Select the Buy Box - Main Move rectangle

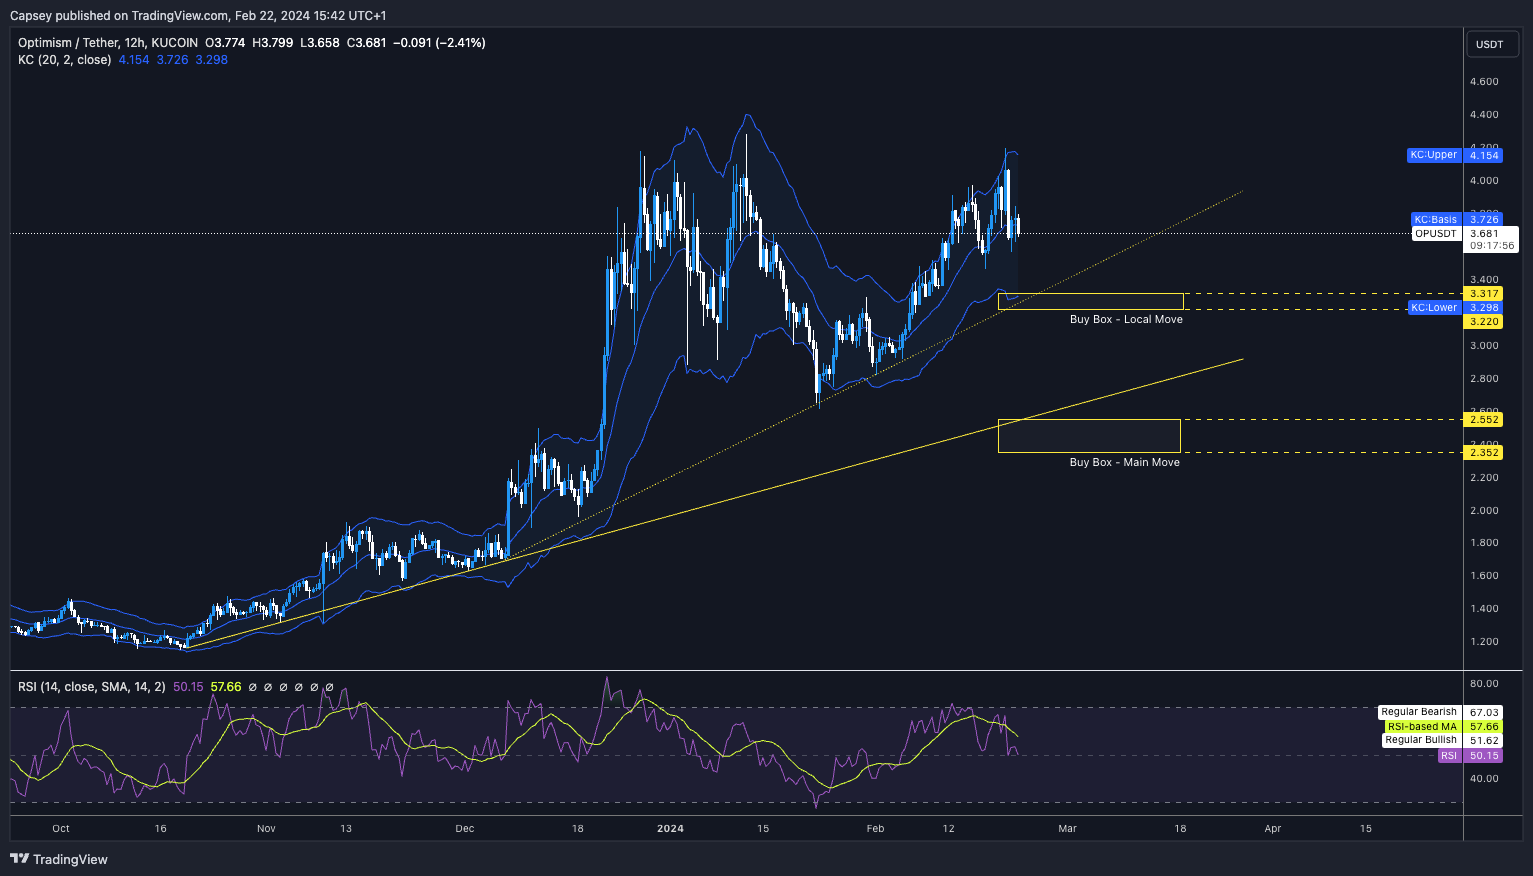[x=1089, y=436]
